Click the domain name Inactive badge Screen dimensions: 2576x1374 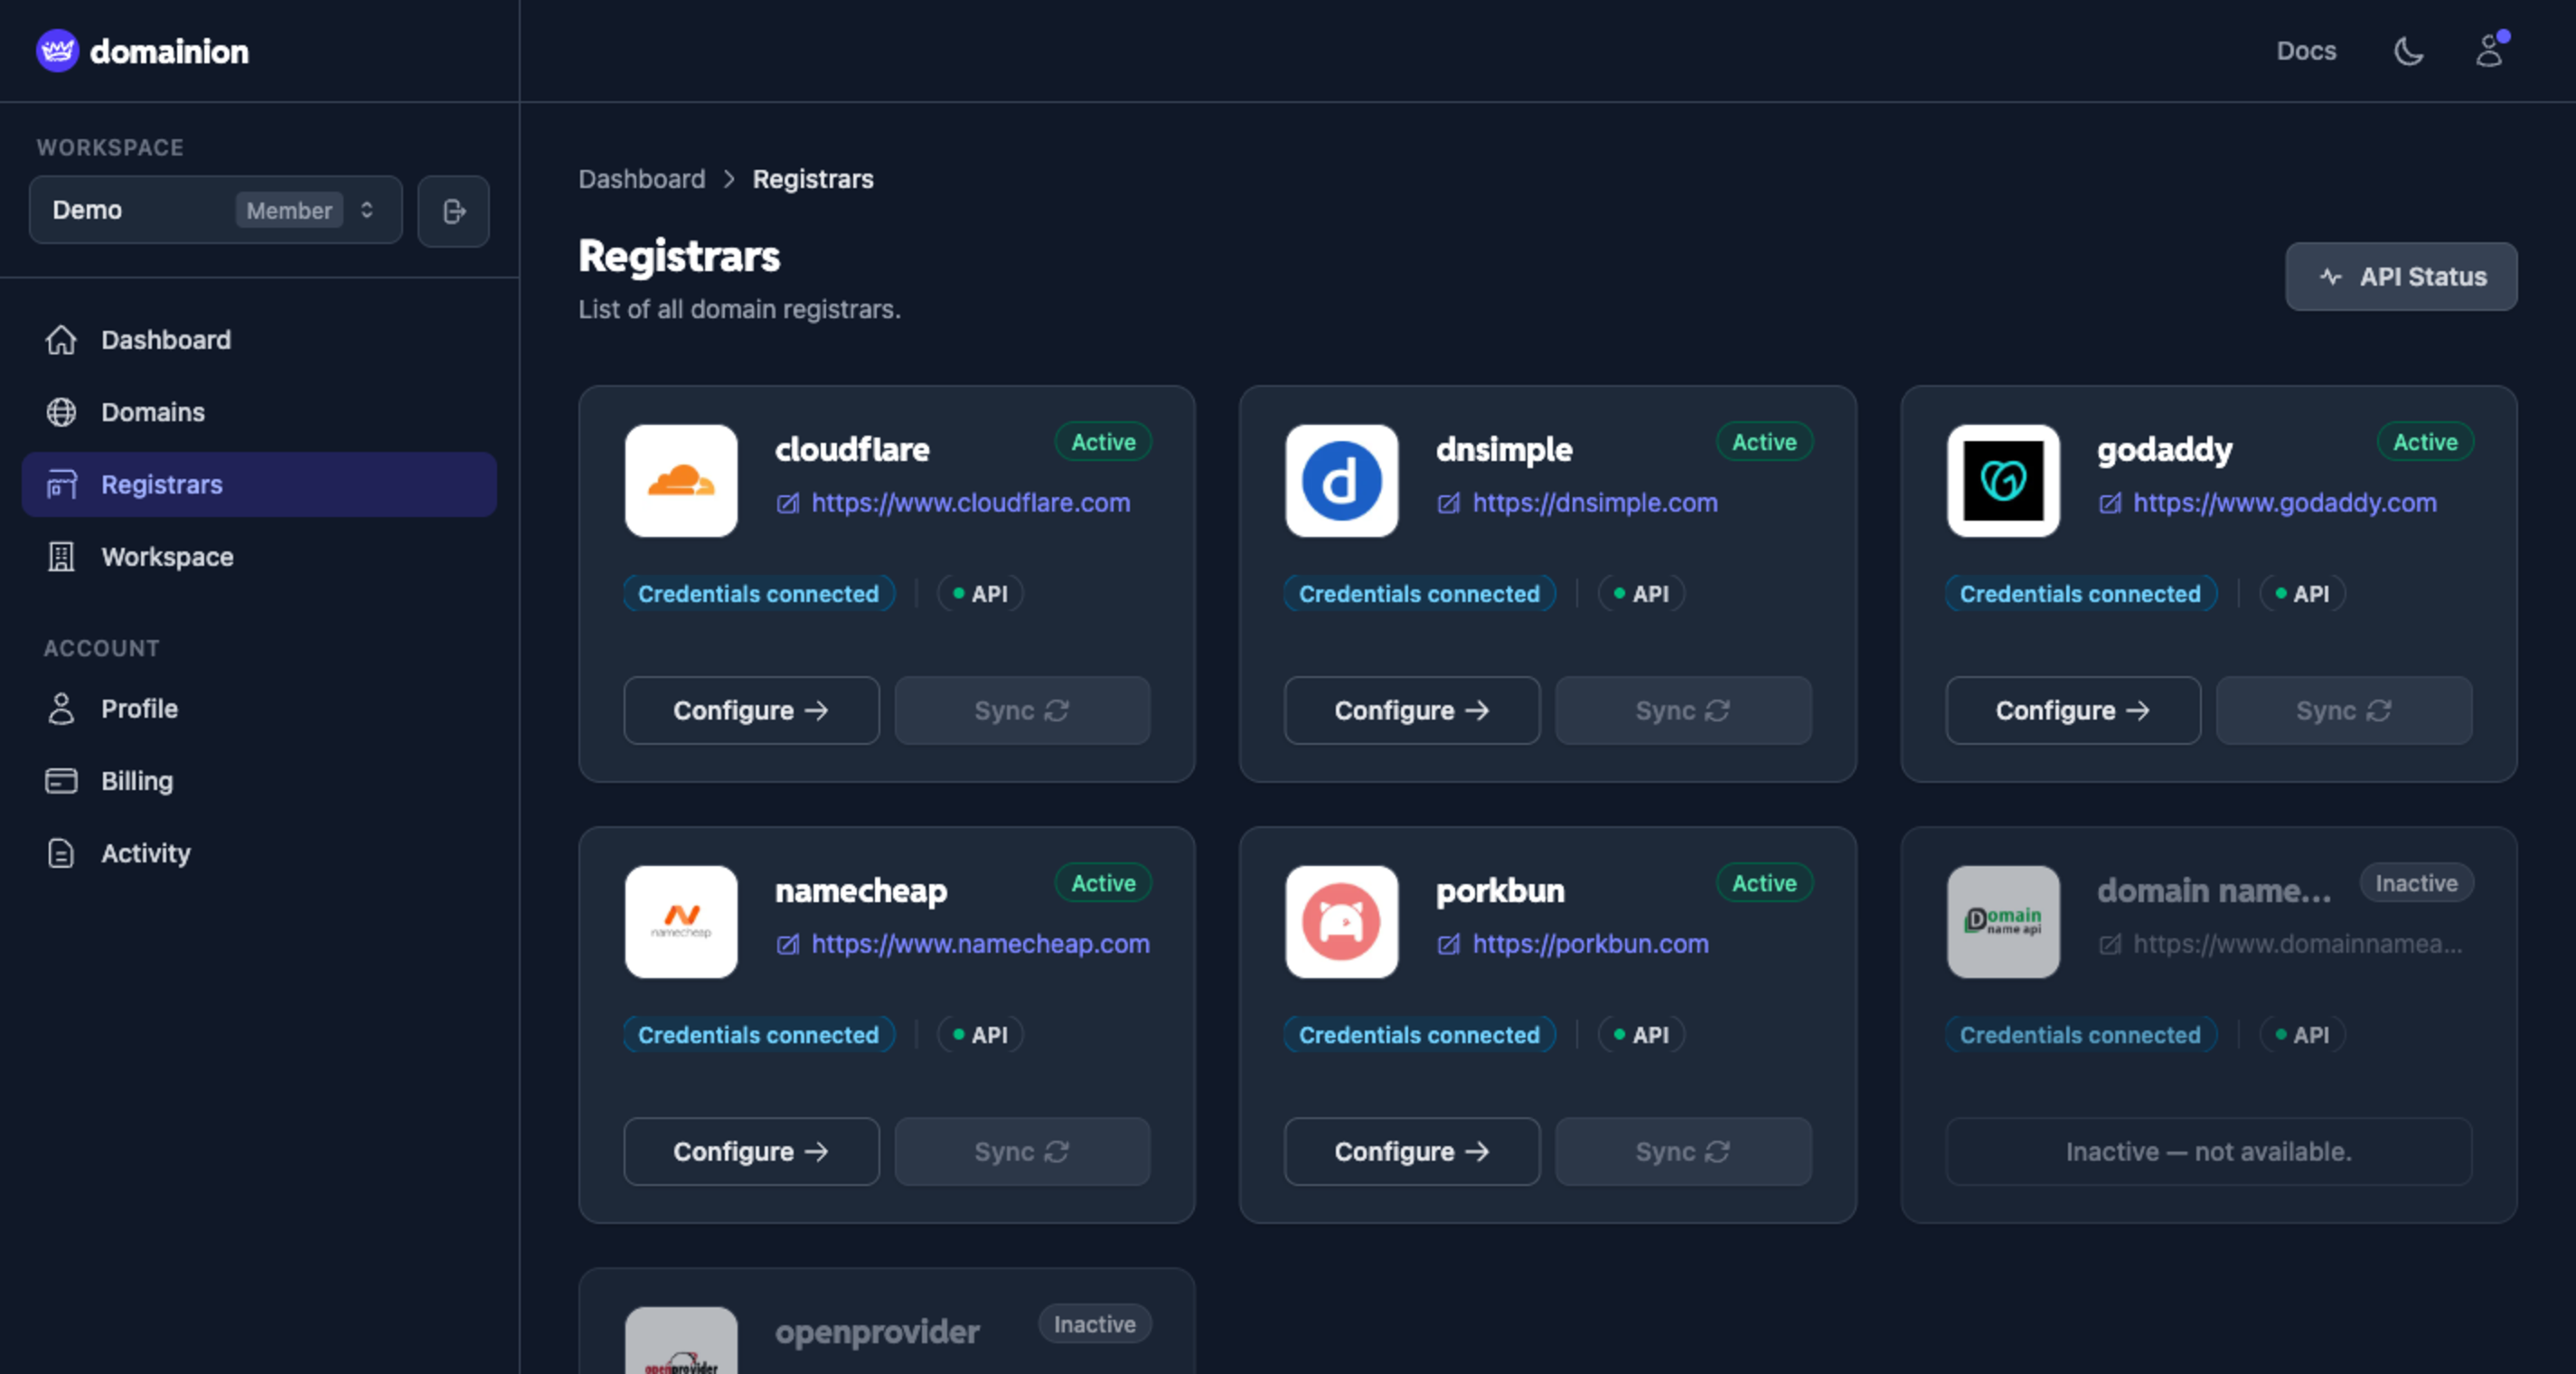click(x=2416, y=883)
